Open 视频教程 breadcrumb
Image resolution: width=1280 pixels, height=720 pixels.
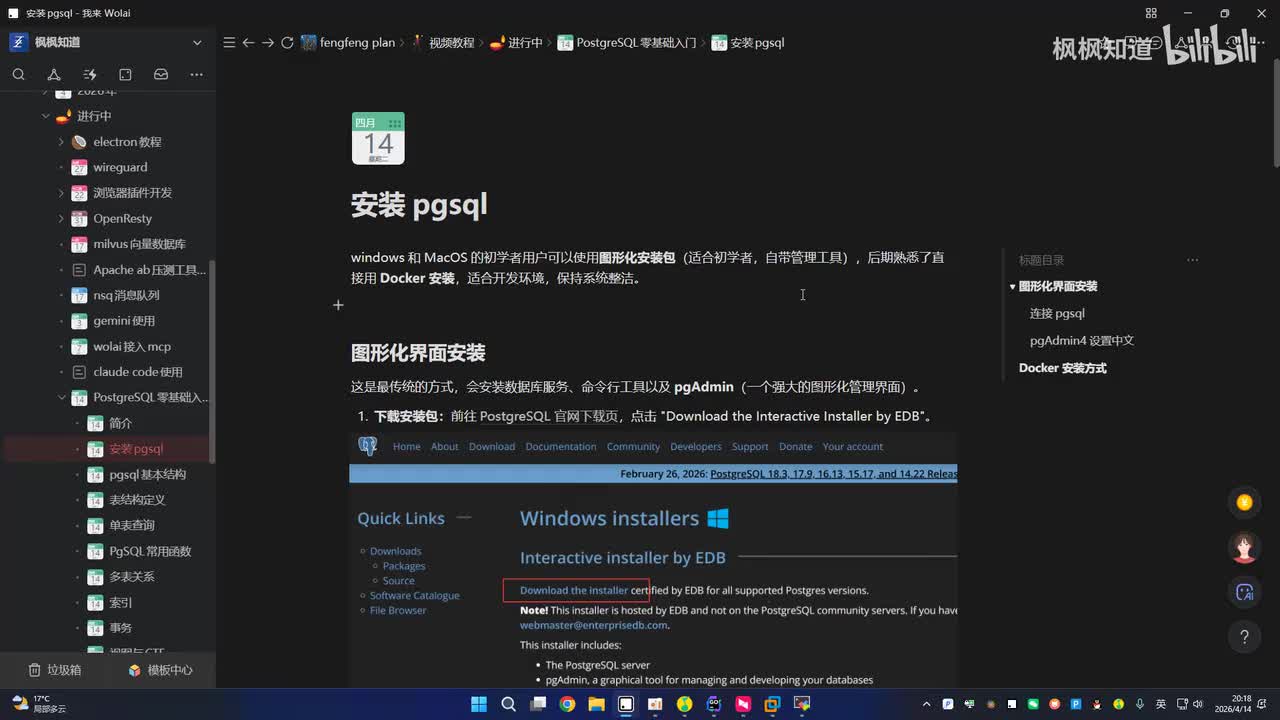[443, 43]
